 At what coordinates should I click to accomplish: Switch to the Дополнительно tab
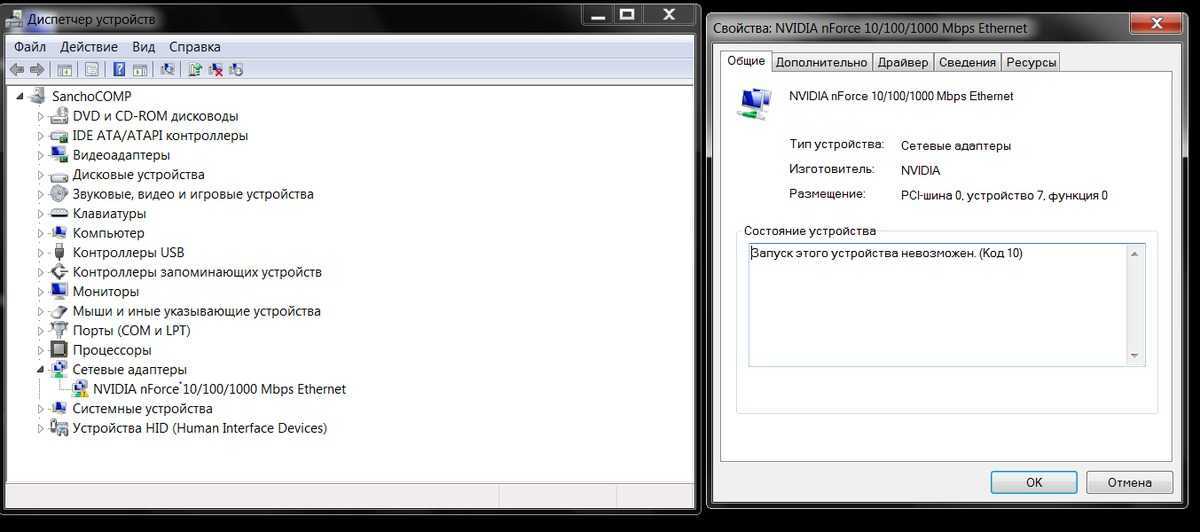tap(822, 62)
